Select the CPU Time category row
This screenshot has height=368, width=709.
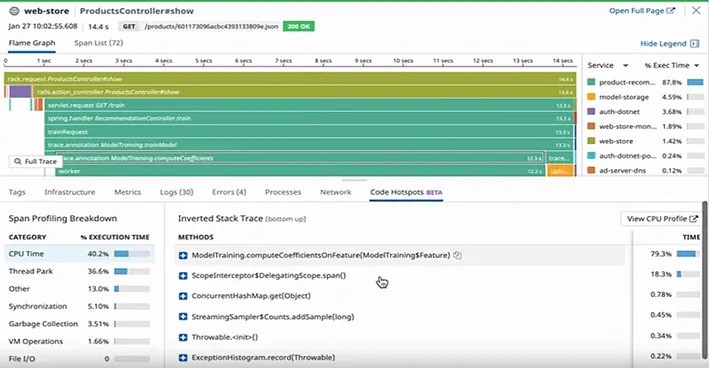(79, 254)
